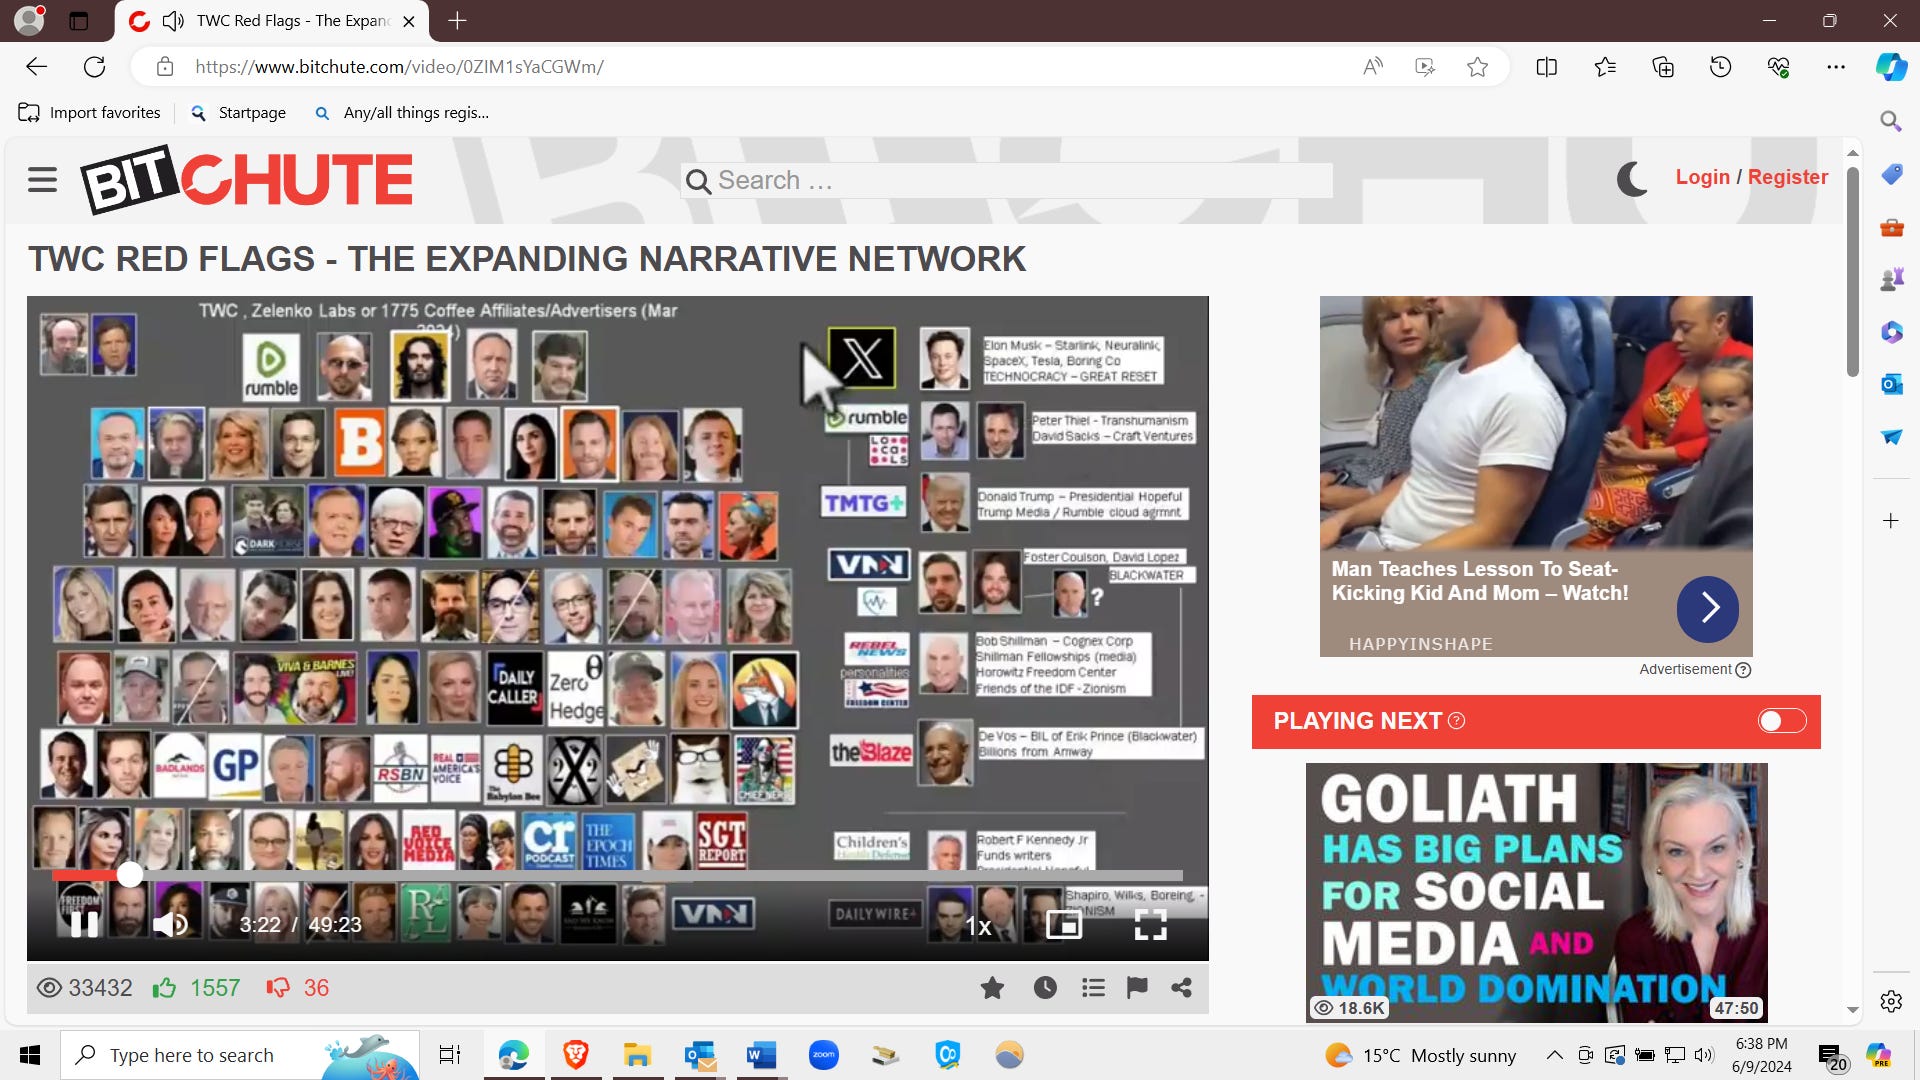The height and width of the screenshot is (1080, 1920).
Task: Open tab actions menu
Action: tap(79, 21)
